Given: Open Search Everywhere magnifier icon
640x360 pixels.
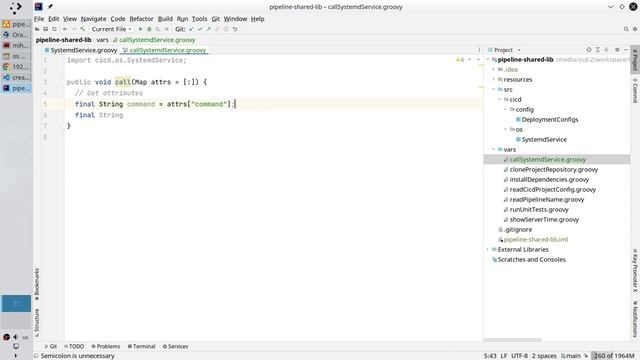Looking at the screenshot, I should tap(626, 29).
